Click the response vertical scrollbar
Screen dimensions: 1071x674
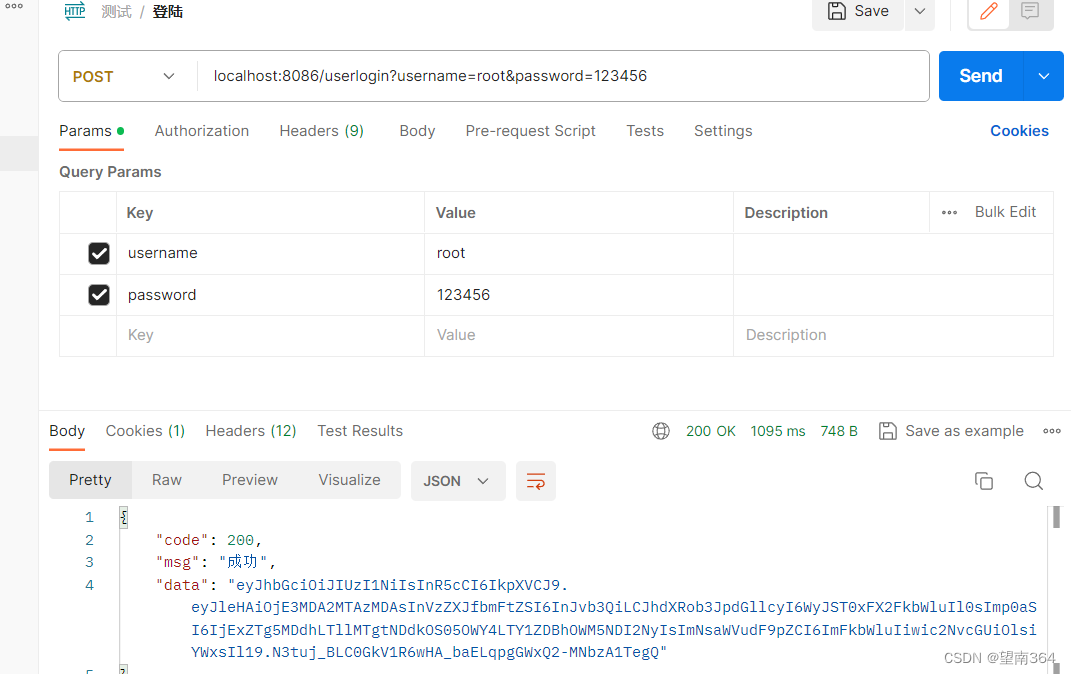(1056, 517)
